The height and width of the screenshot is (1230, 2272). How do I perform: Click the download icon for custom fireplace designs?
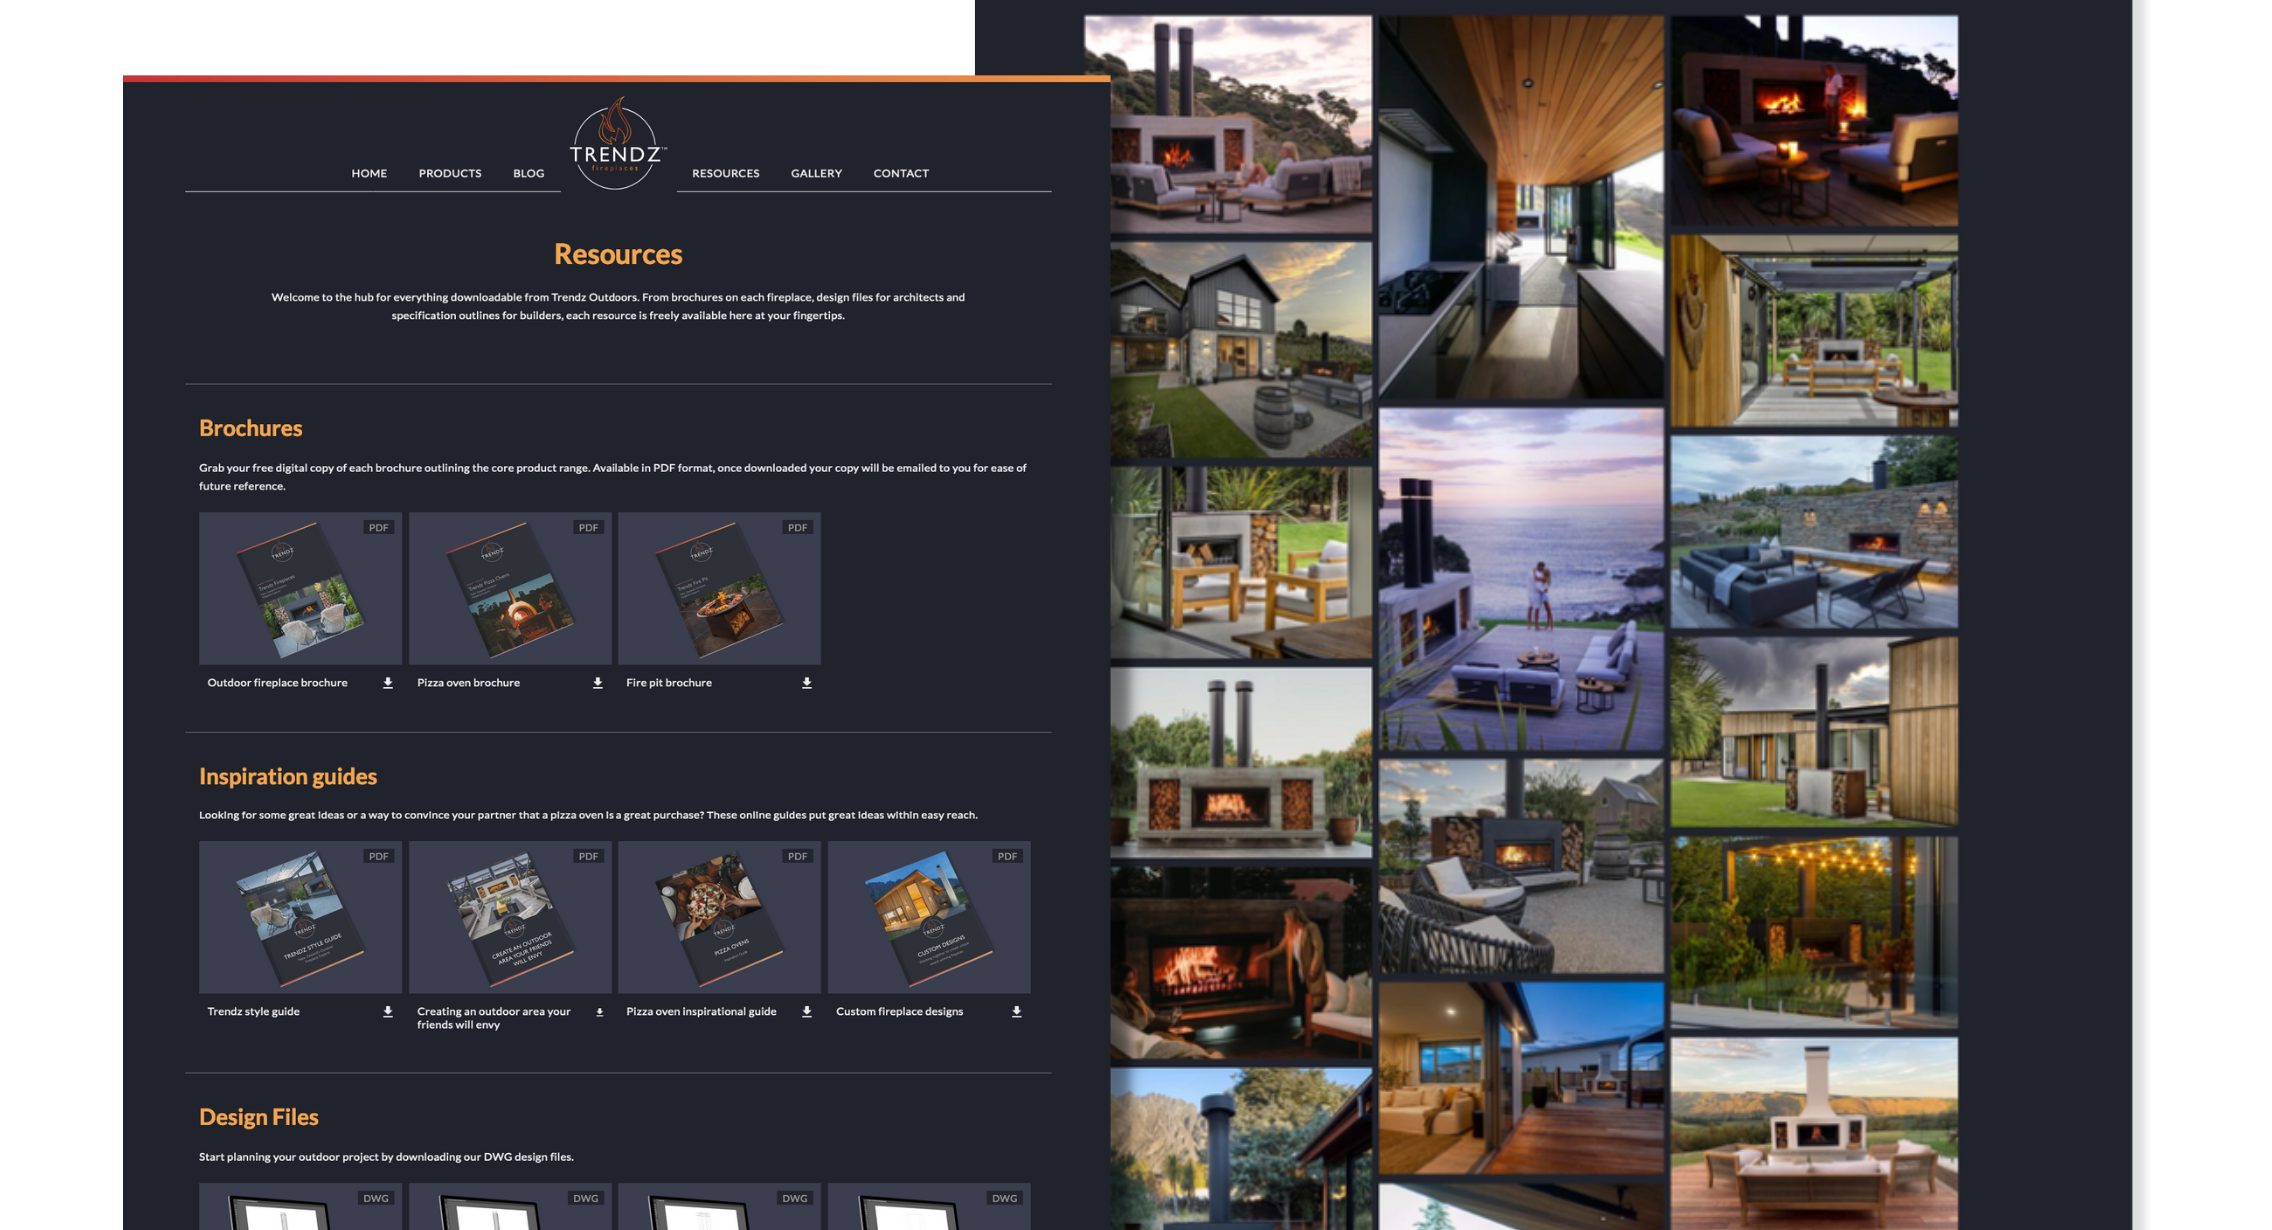pyautogui.click(x=1016, y=1012)
